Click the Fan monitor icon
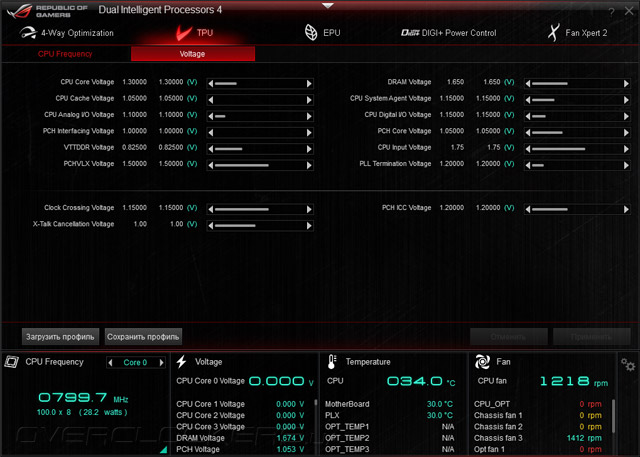This screenshot has height=457, width=640. (482, 362)
